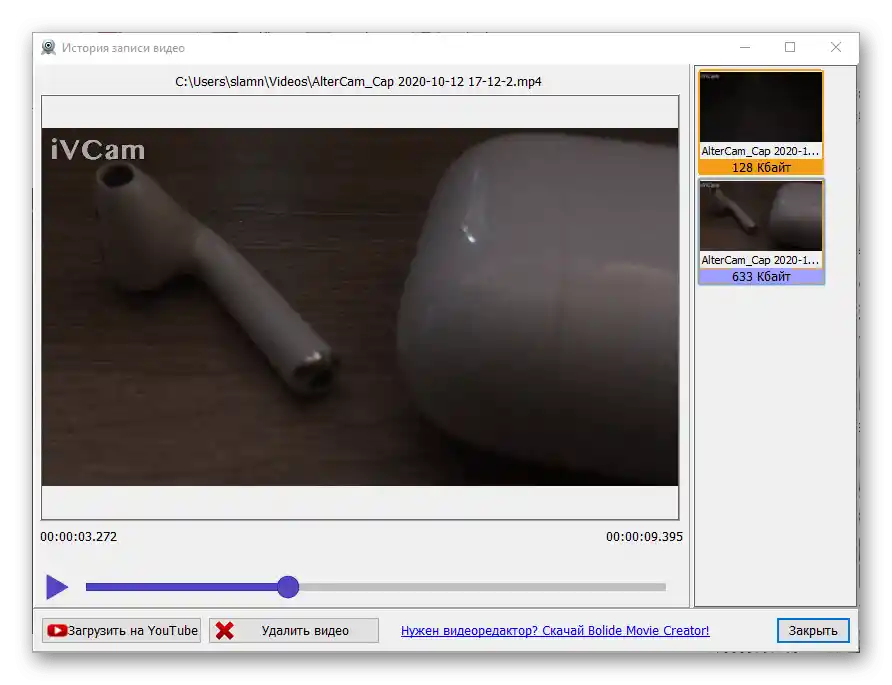Click the Загрузить на YouTube button
The width and height of the screenshot is (892, 685).
(122, 630)
